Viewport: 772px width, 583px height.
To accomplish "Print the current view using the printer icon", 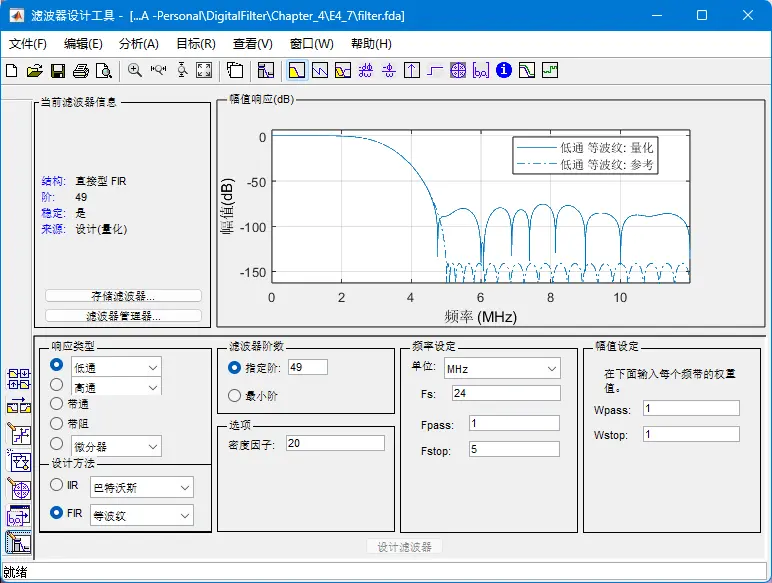I will click(x=81, y=70).
